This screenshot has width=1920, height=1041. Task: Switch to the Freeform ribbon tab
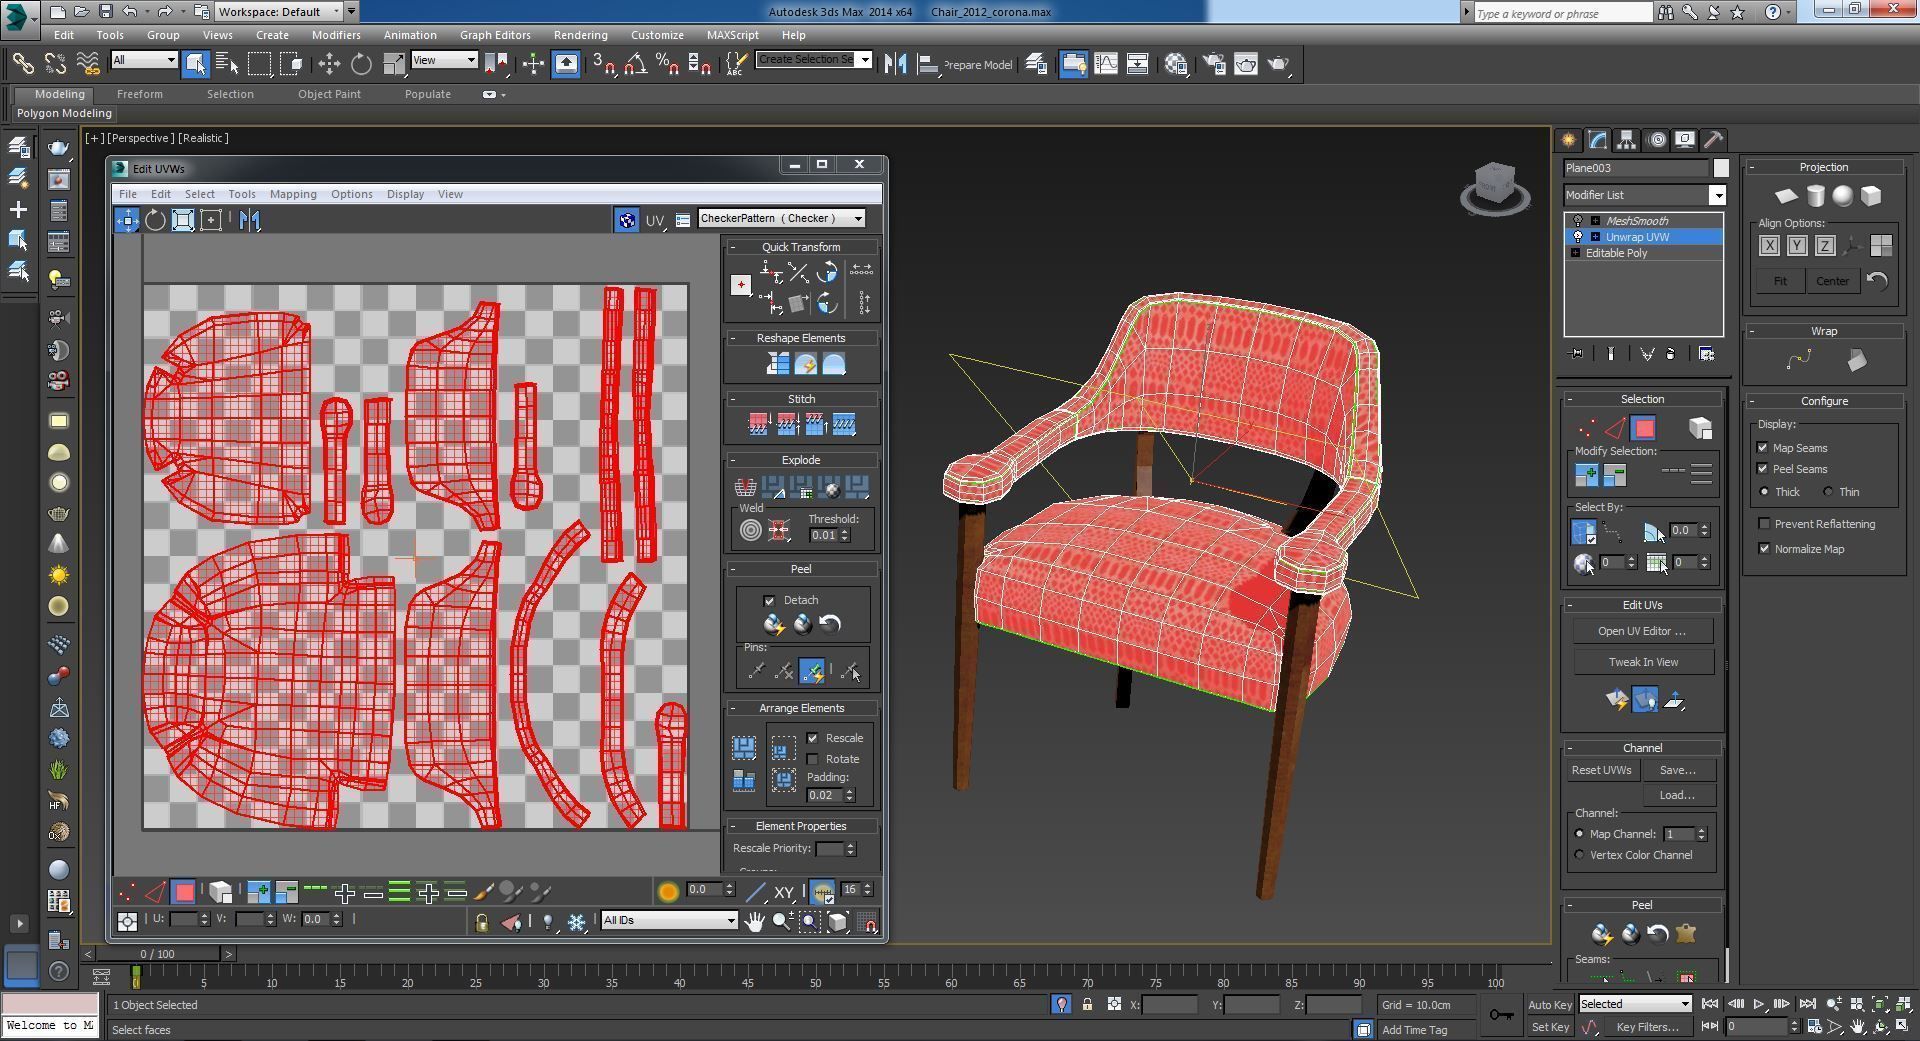pyautogui.click(x=139, y=94)
